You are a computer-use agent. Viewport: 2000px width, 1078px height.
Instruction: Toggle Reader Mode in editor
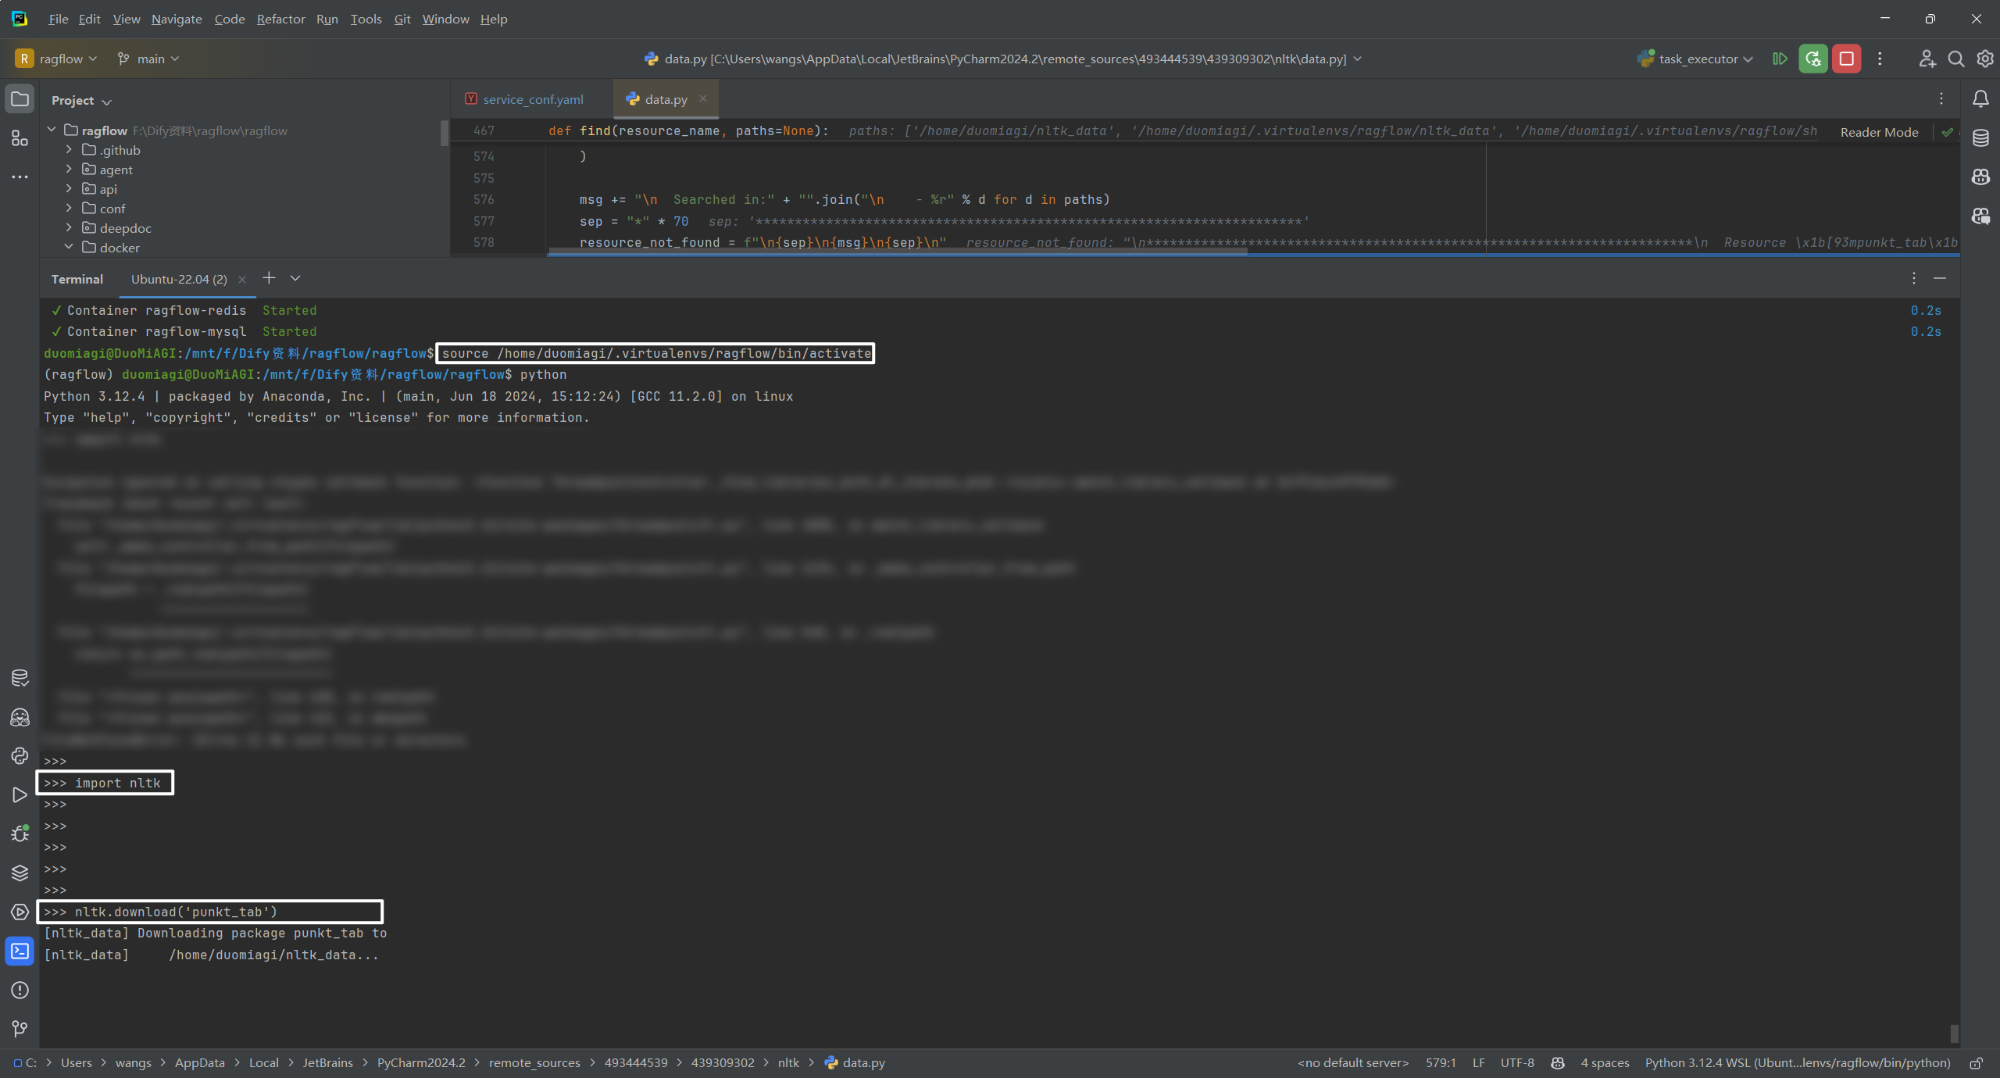coord(1879,132)
